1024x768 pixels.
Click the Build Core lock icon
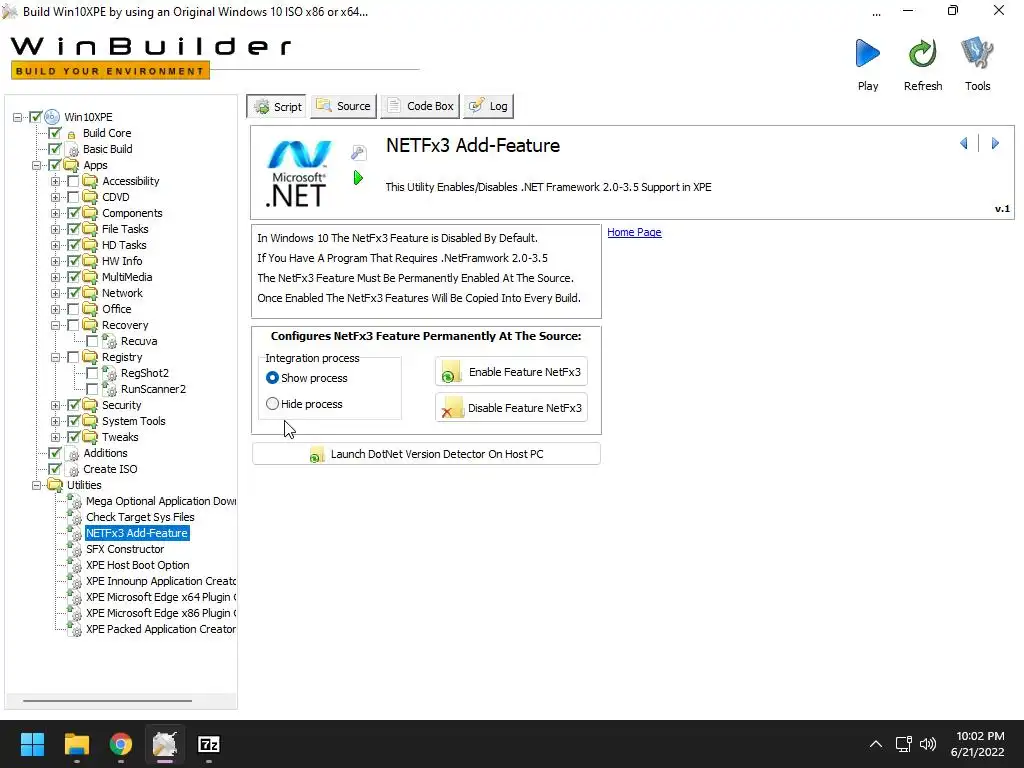click(x=72, y=134)
